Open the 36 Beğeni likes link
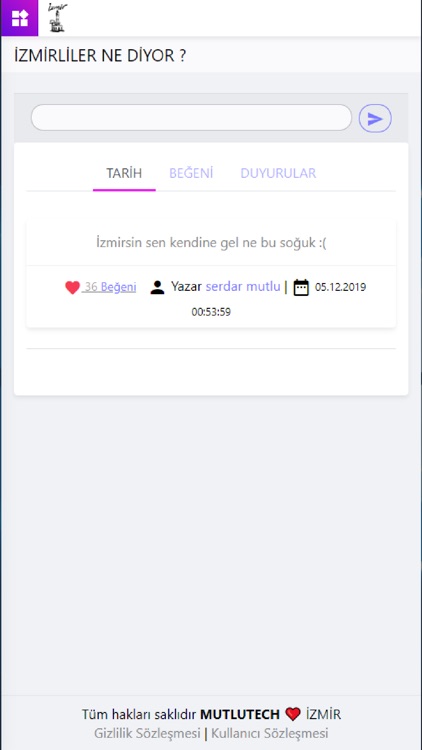422x750 pixels. [110, 287]
